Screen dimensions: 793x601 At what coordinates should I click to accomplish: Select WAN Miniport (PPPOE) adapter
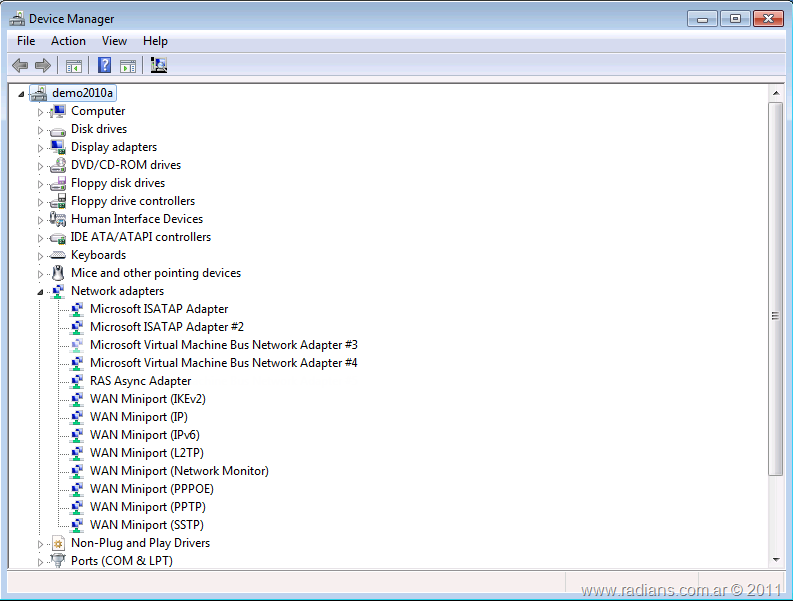151,489
